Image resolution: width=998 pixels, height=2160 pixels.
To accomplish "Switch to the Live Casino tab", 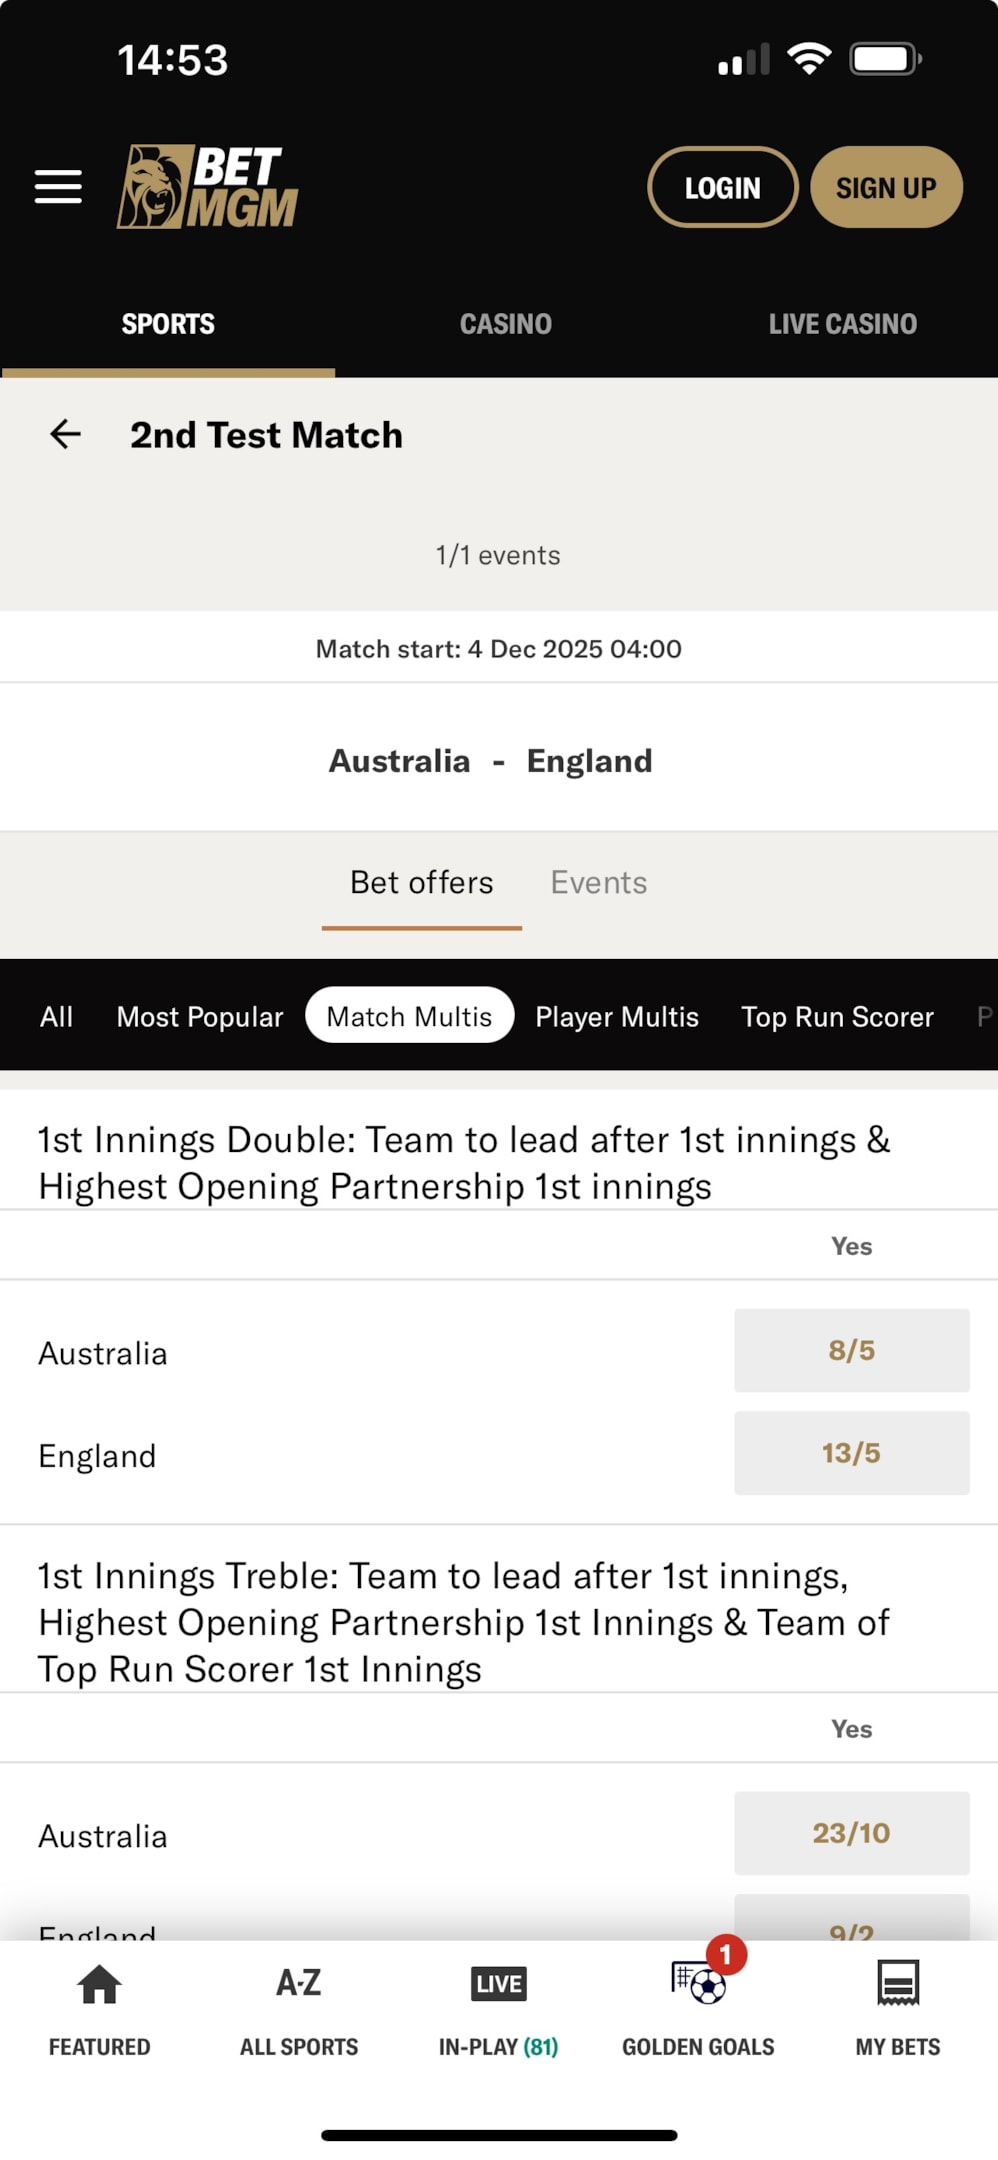I will click(x=842, y=324).
